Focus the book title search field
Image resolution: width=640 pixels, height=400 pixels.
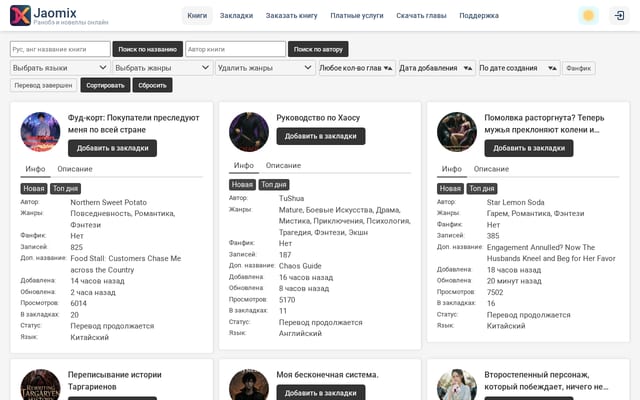click(x=60, y=49)
